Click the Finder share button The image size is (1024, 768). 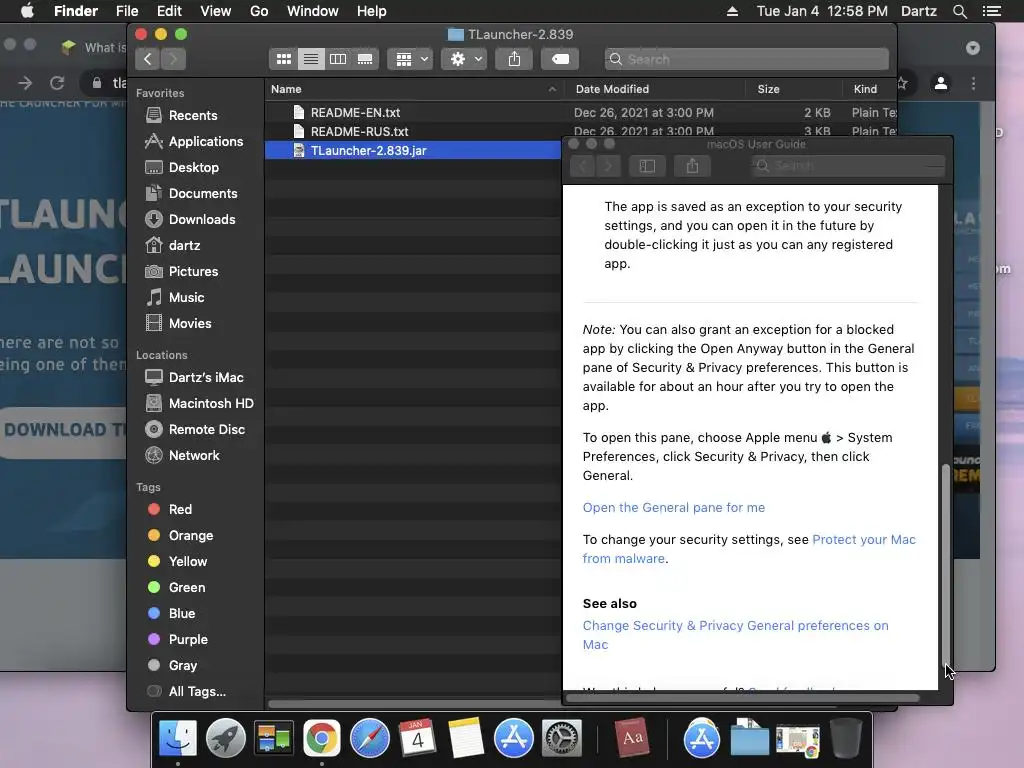tap(514, 59)
